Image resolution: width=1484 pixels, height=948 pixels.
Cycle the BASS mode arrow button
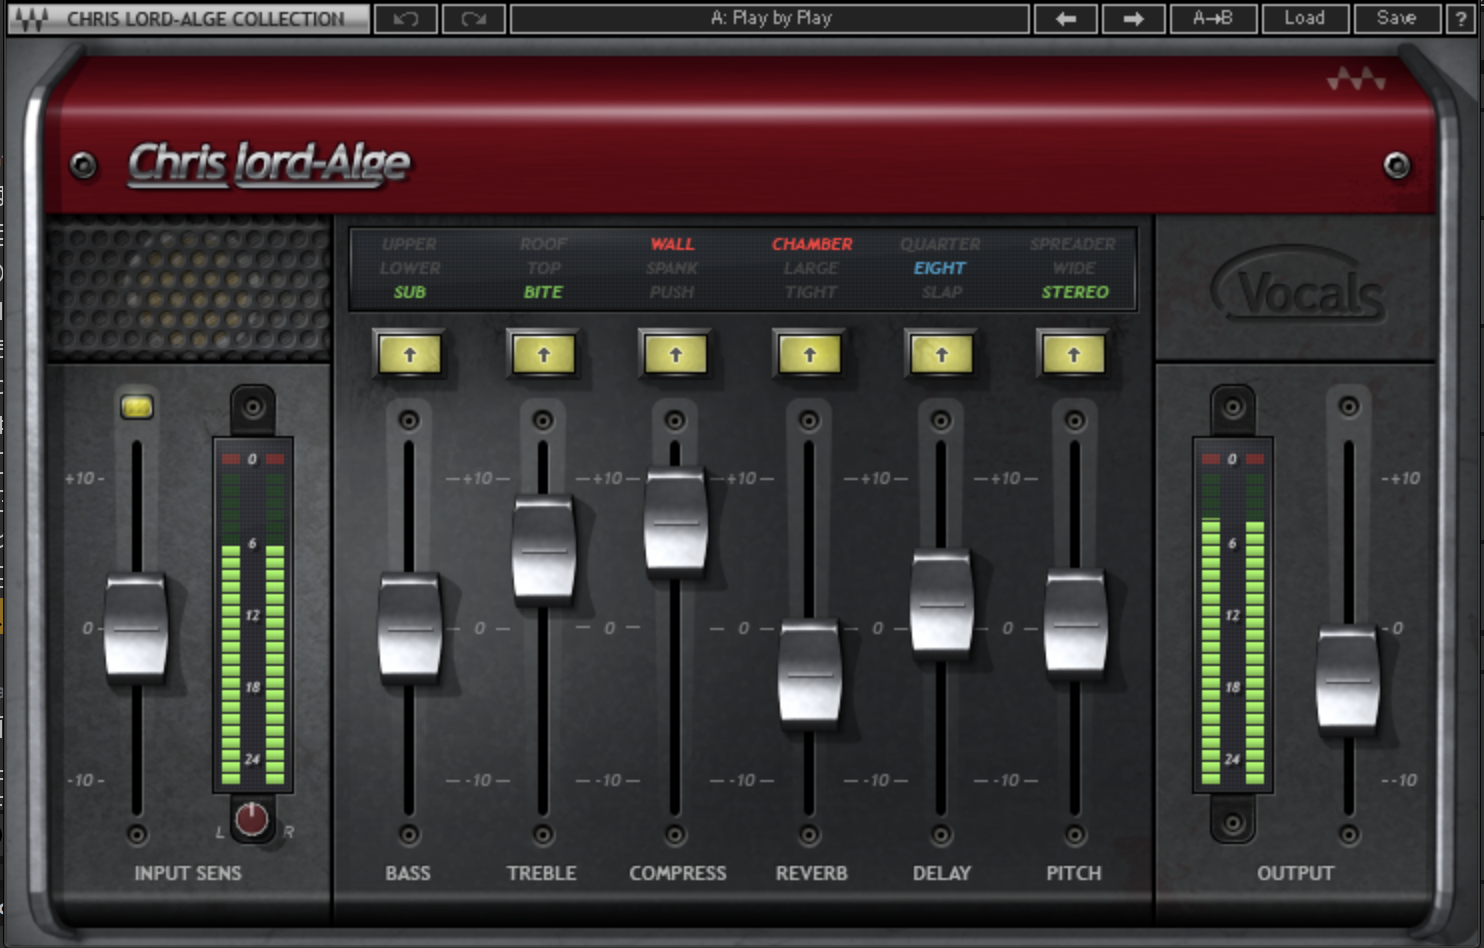pyautogui.click(x=409, y=355)
